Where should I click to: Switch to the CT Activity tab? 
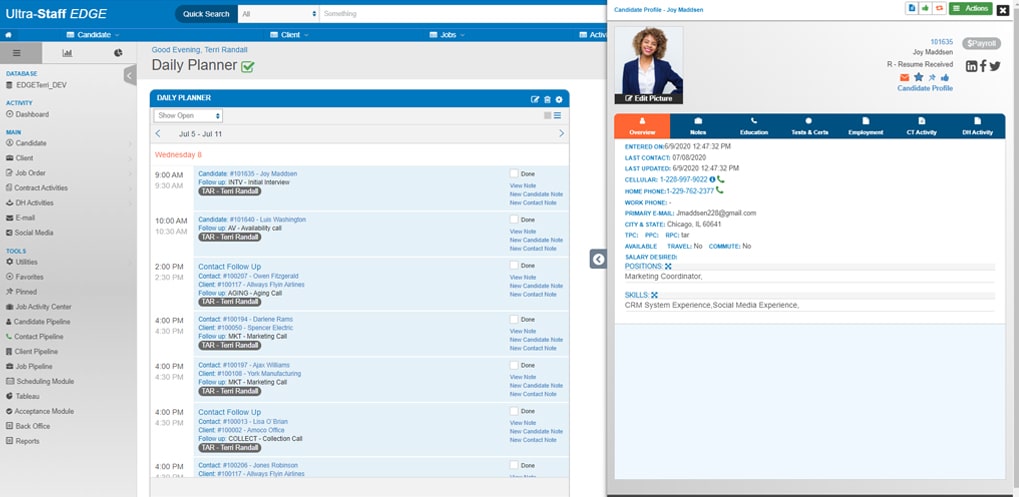[922, 126]
